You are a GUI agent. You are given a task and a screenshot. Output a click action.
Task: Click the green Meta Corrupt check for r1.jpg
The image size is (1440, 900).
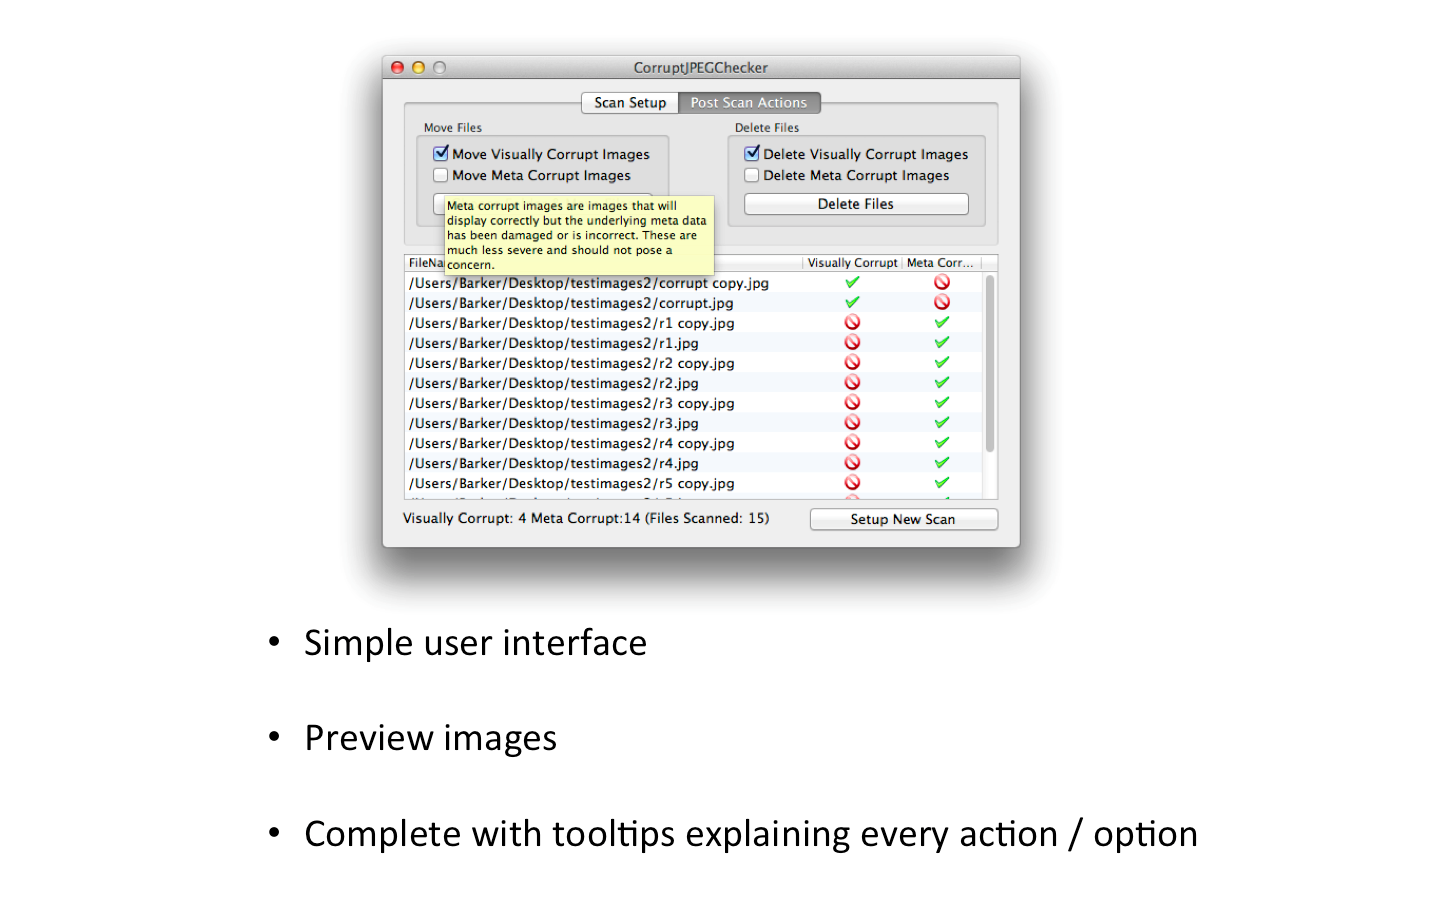click(941, 342)
